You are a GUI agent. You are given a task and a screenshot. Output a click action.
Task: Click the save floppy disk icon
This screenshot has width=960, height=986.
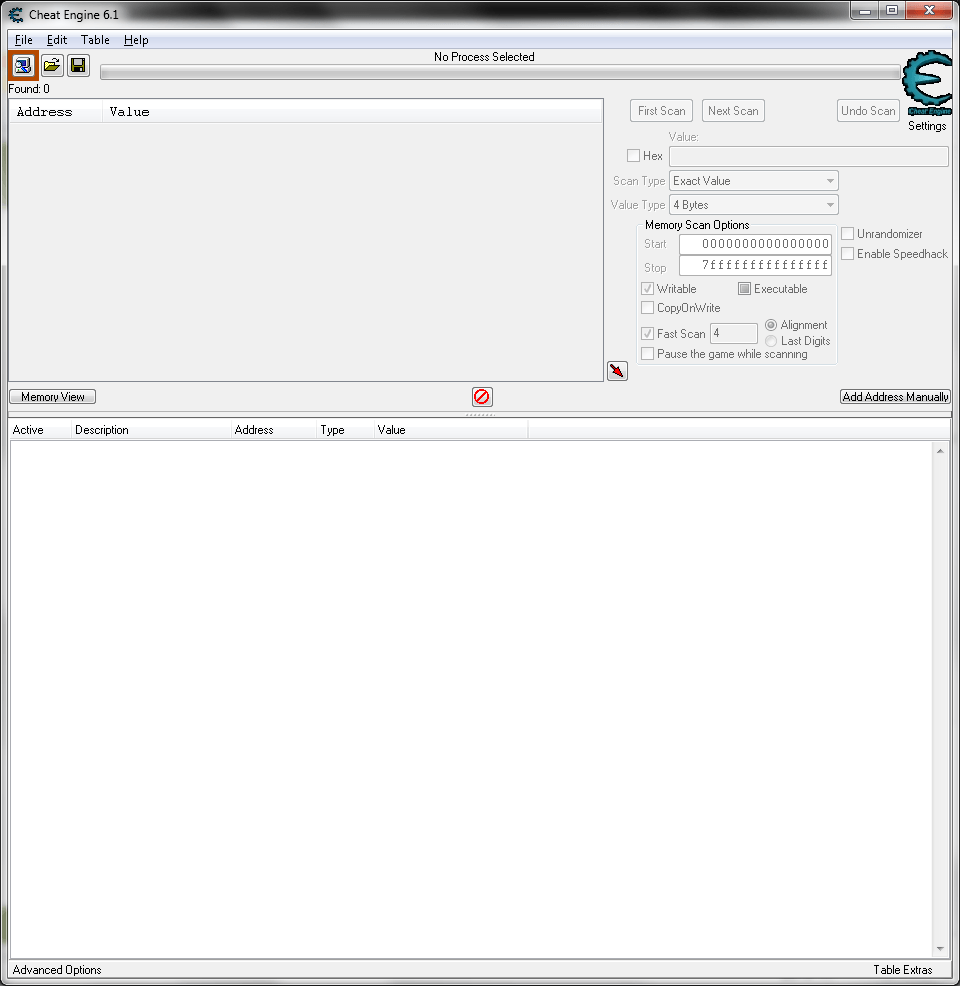point(78,65)
